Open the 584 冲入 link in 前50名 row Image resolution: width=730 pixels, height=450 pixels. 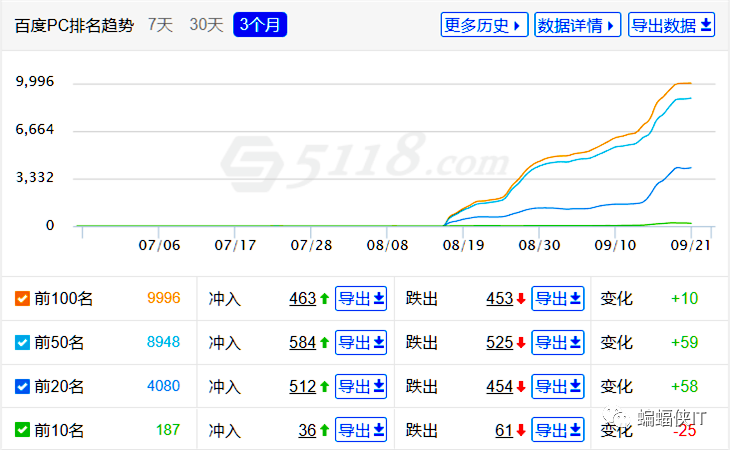[x=303, y=343]
